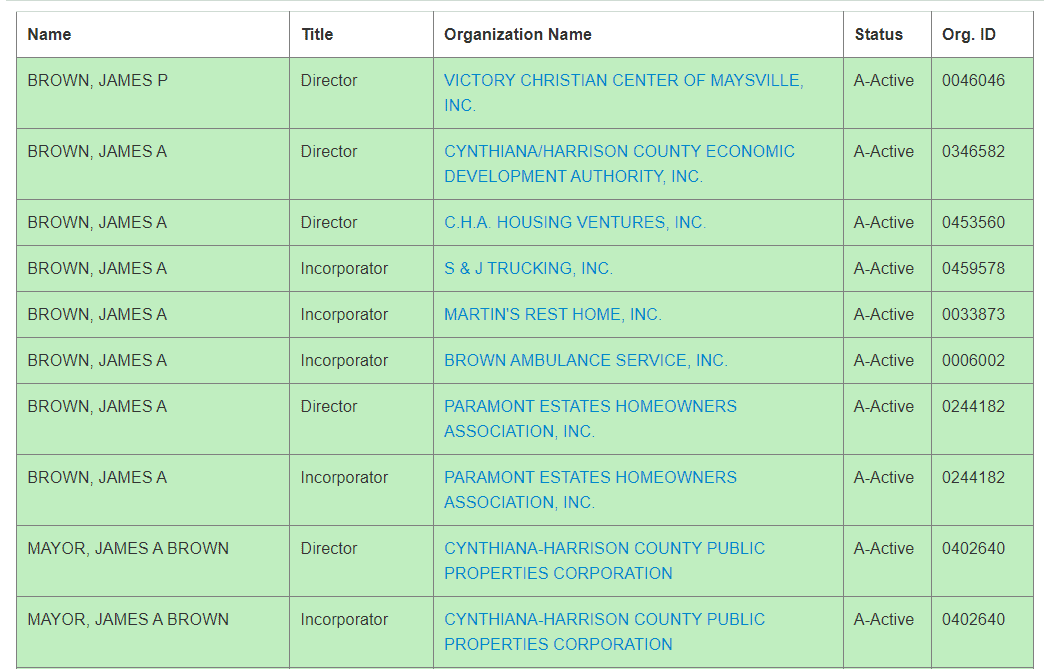Click the A-Active status beside S & J TRUCKING
1048x669 pixels.
882,268
